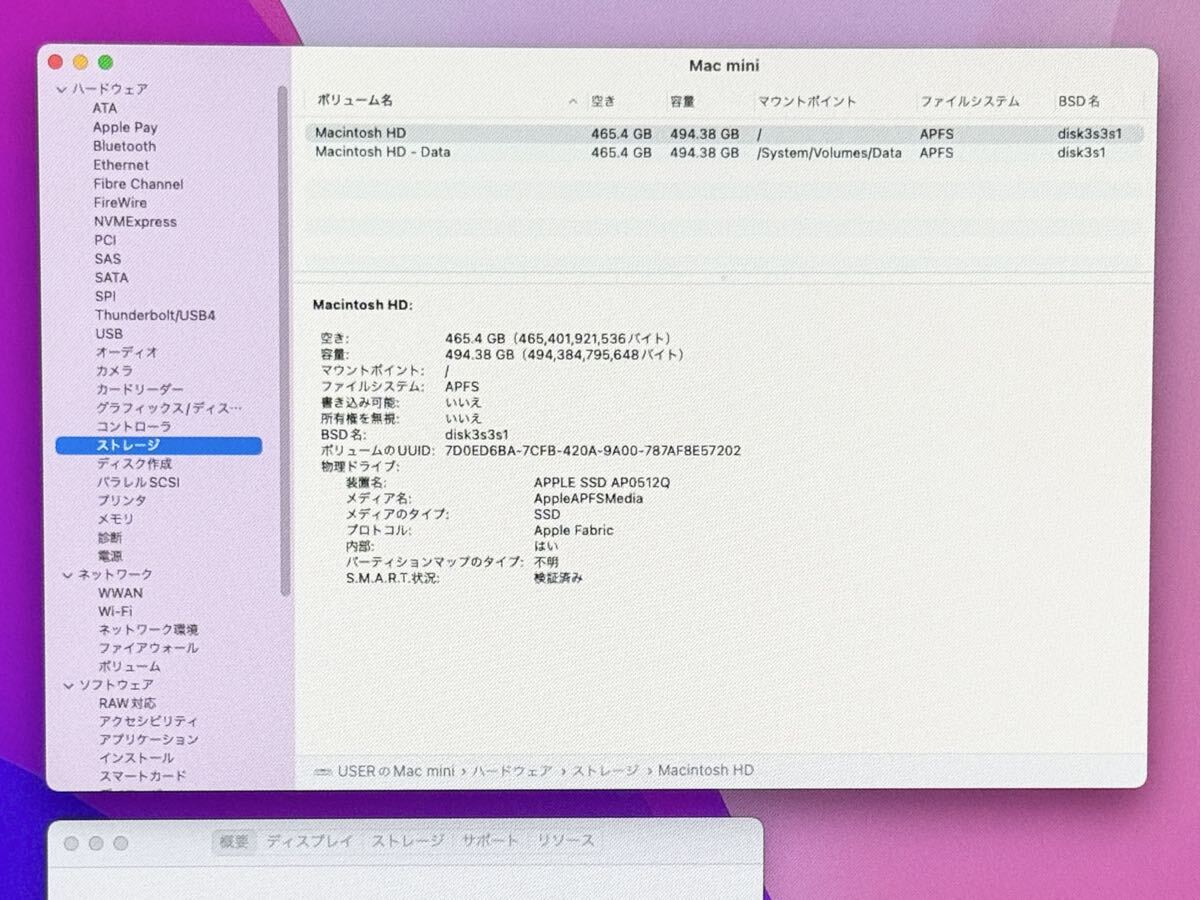Select PCI in the sidebar
The image size is (1200, 900).
(x=105, y=240)
